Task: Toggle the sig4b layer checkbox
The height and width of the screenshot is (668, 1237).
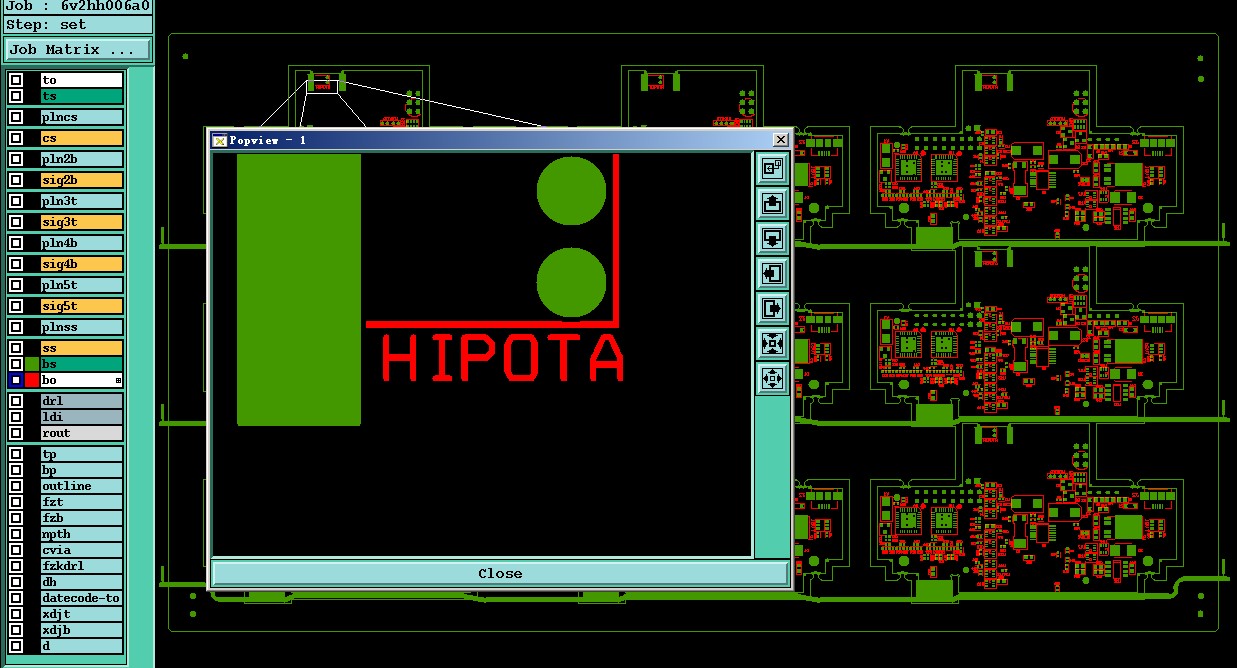Action: pos(16,264)
